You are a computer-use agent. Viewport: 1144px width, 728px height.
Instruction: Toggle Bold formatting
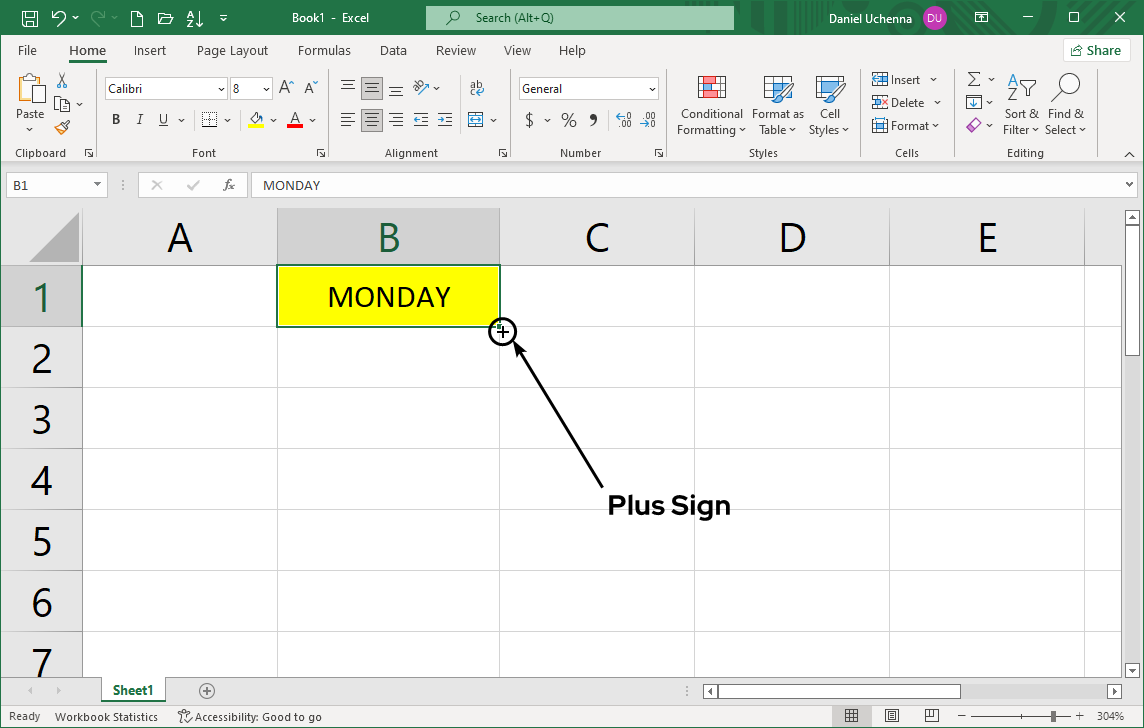[116, 120]
